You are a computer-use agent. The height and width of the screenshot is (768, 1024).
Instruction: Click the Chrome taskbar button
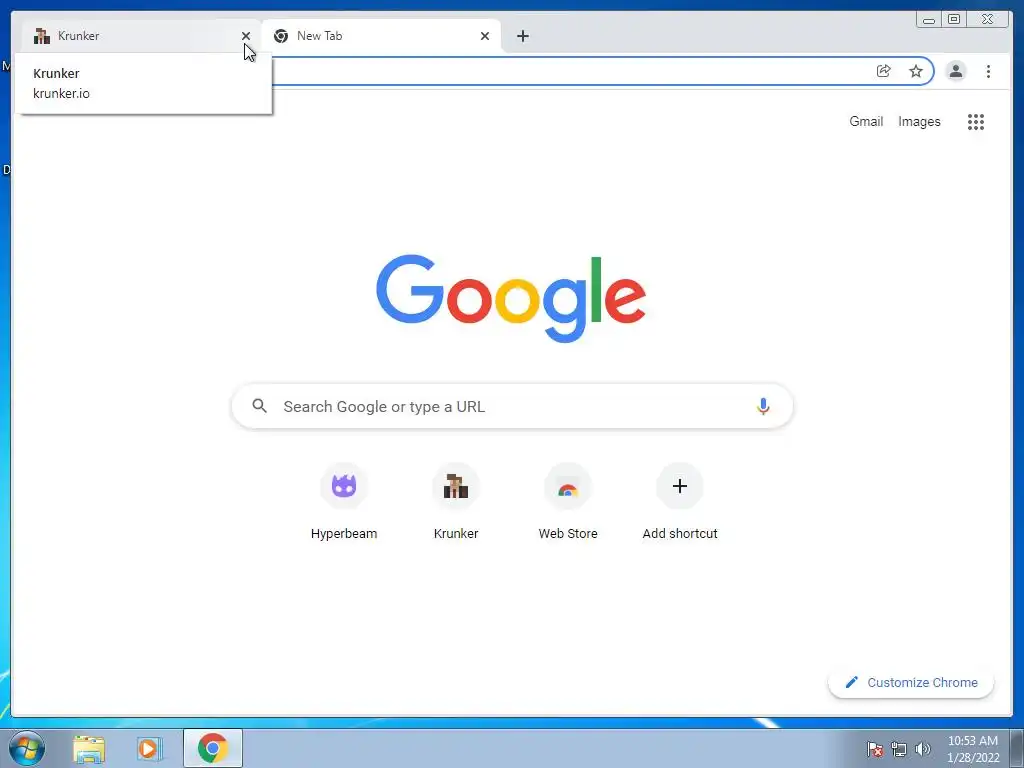(213, 748)
